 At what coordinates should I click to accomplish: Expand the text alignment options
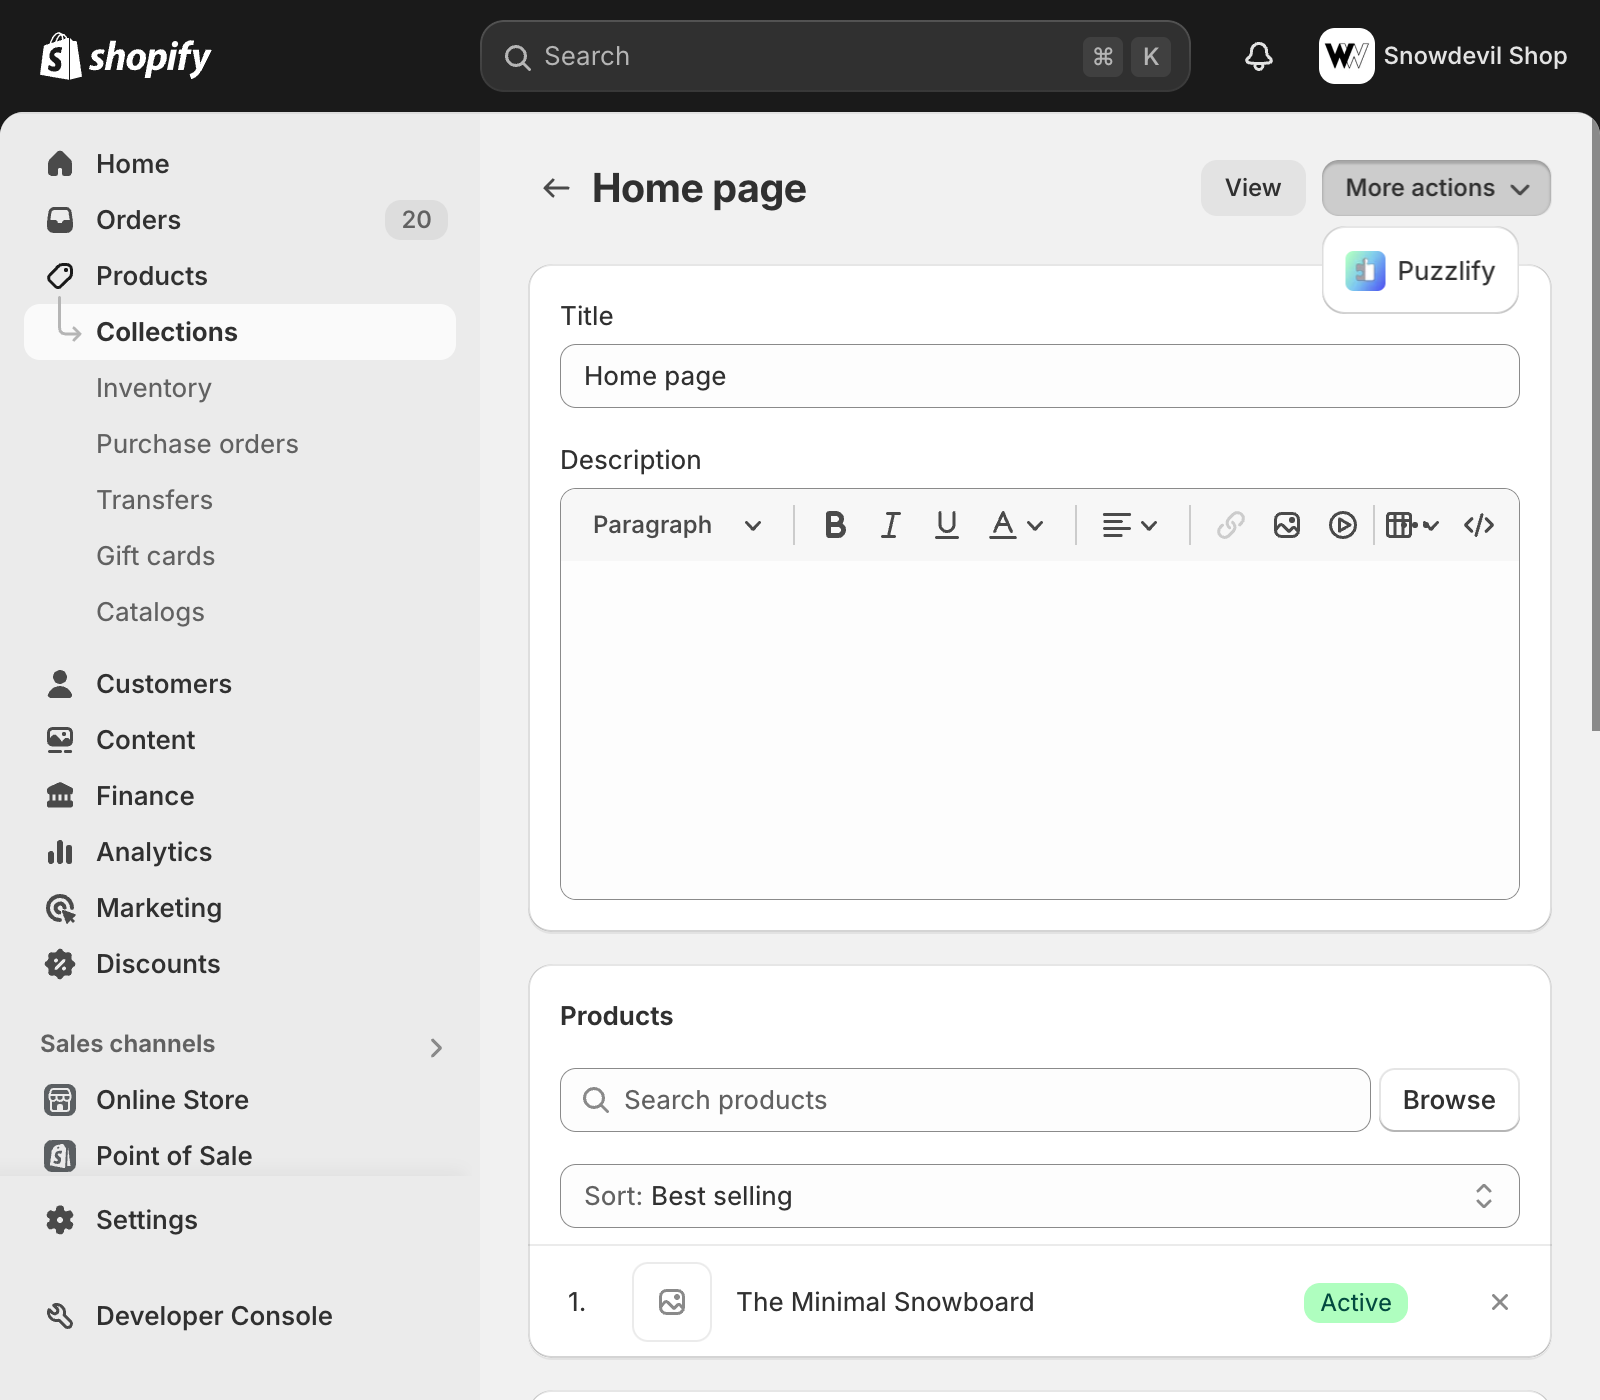coord(1129,525)
